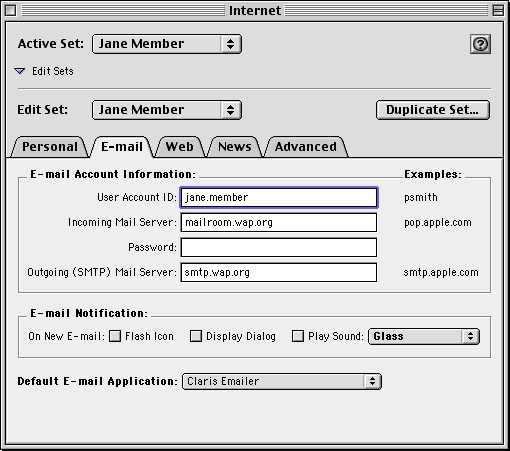Click the window close box in title bar
Image resolution: width=510 pixels, height=451 pixels.
click(11, 11)
